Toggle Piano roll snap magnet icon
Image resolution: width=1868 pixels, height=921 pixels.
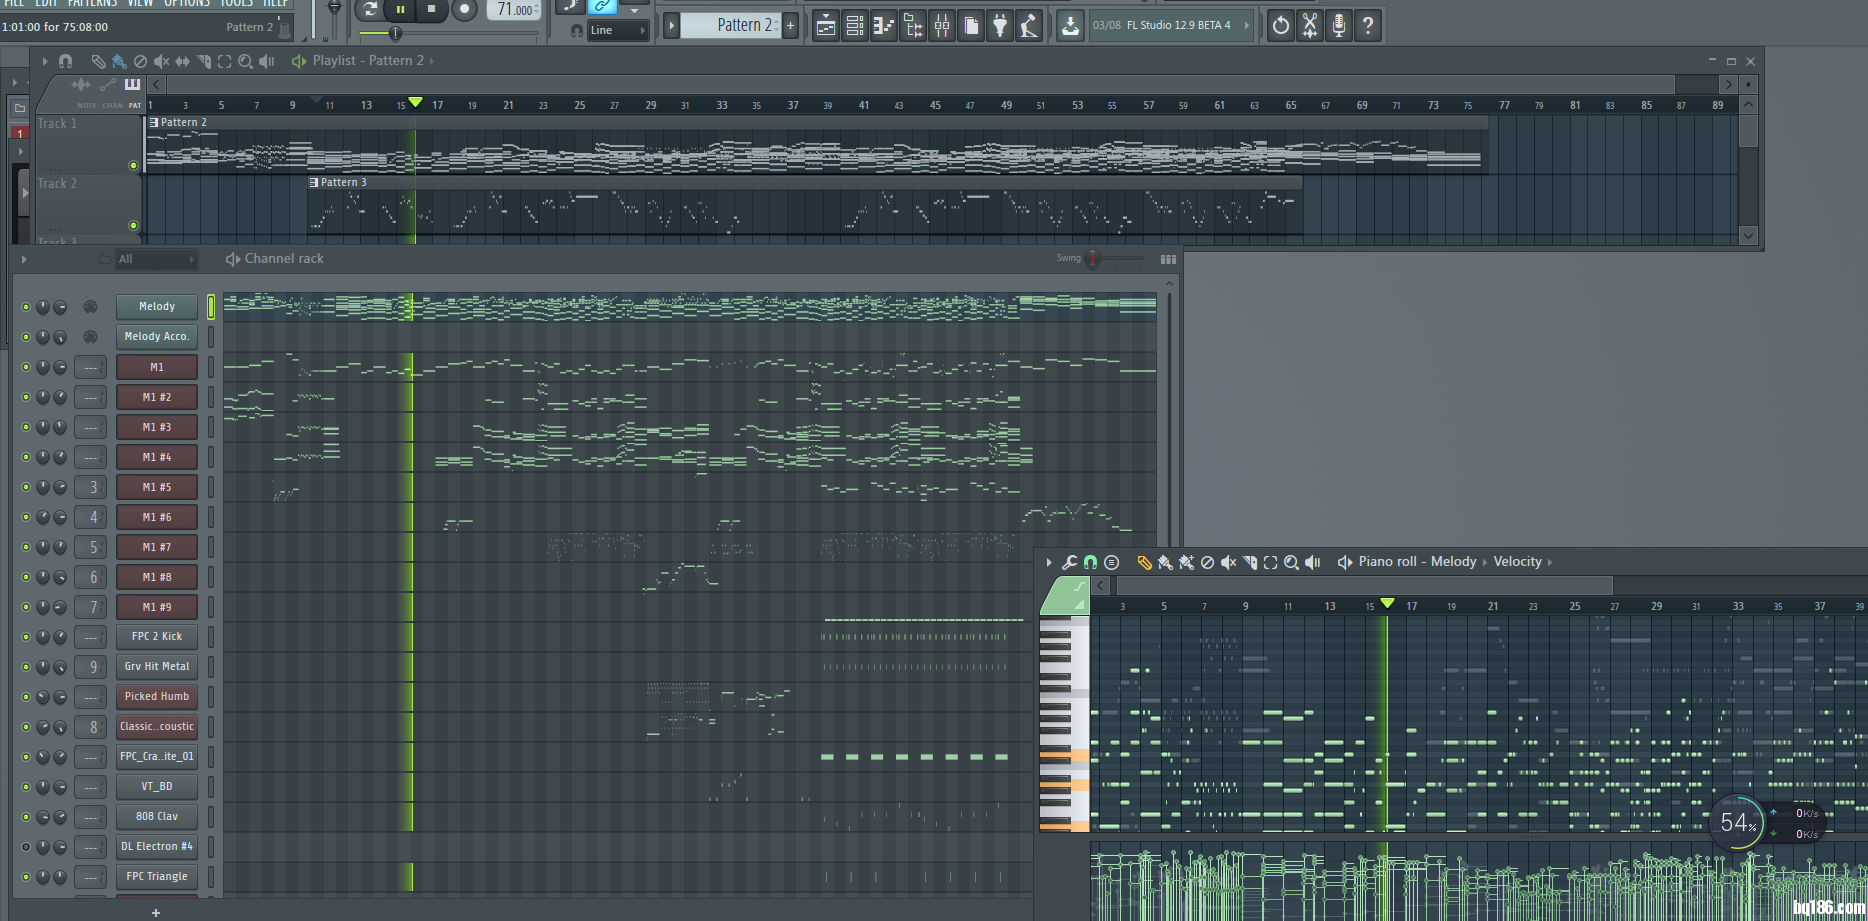(x=1091, y=562)
